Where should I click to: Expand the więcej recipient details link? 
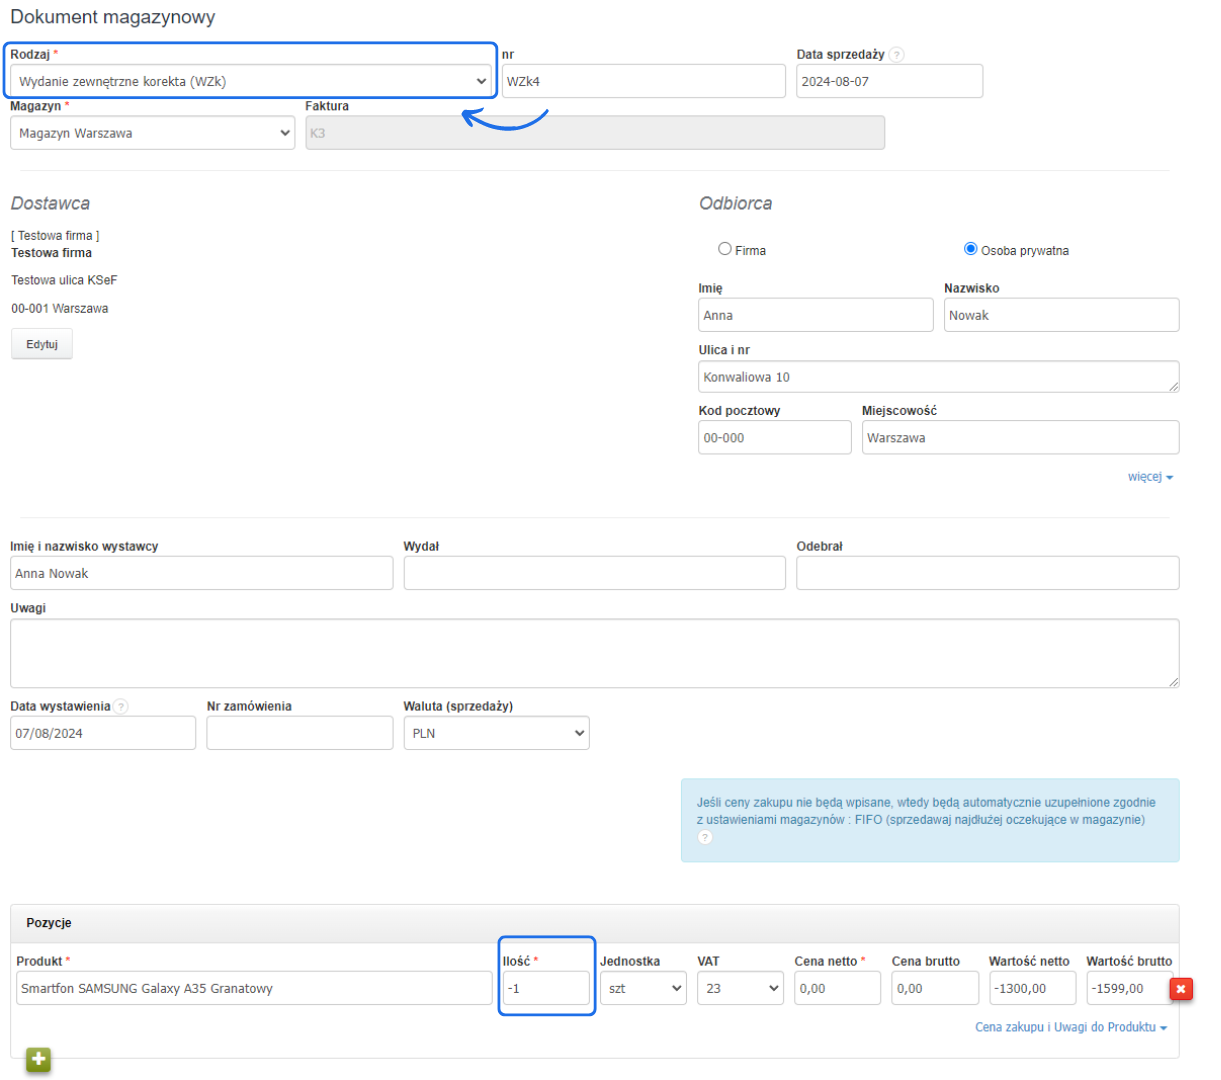(x=1149, y=477)
